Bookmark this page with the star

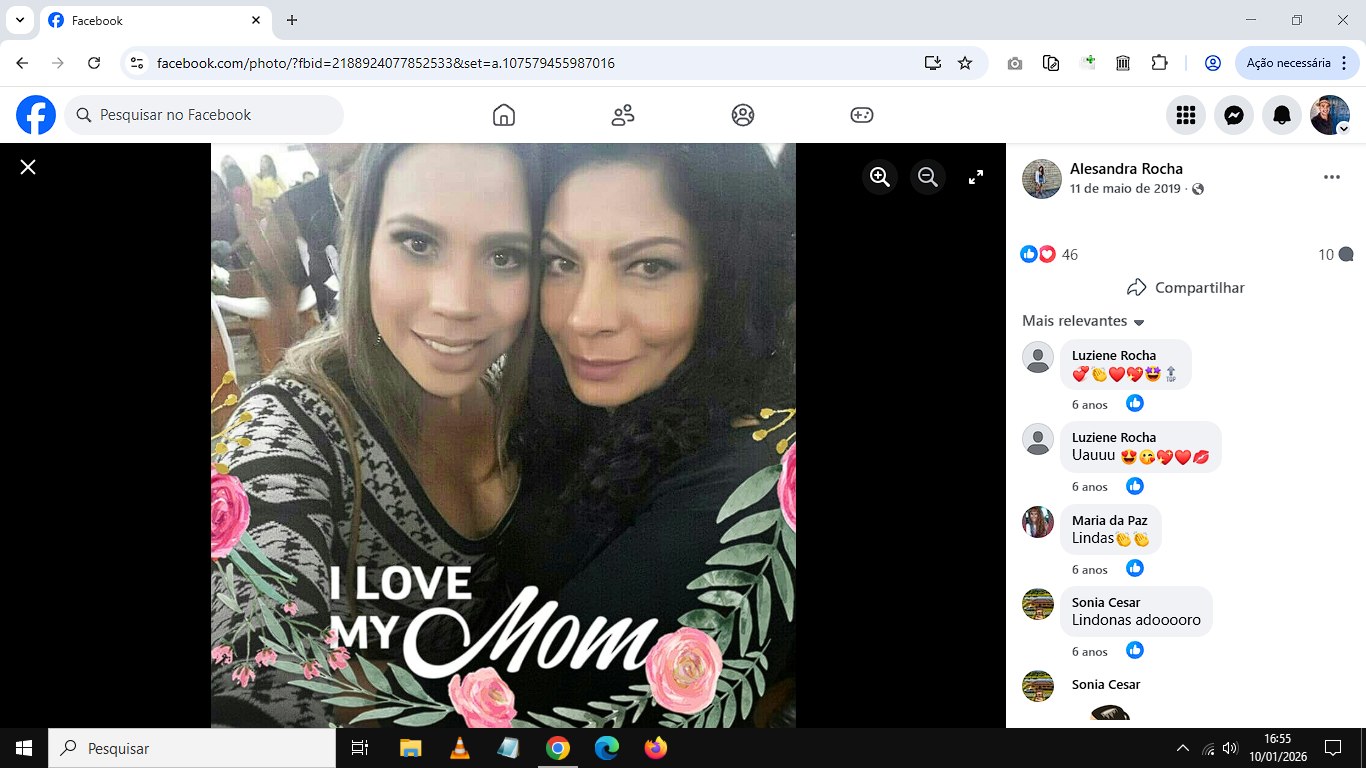click(965, 63)
